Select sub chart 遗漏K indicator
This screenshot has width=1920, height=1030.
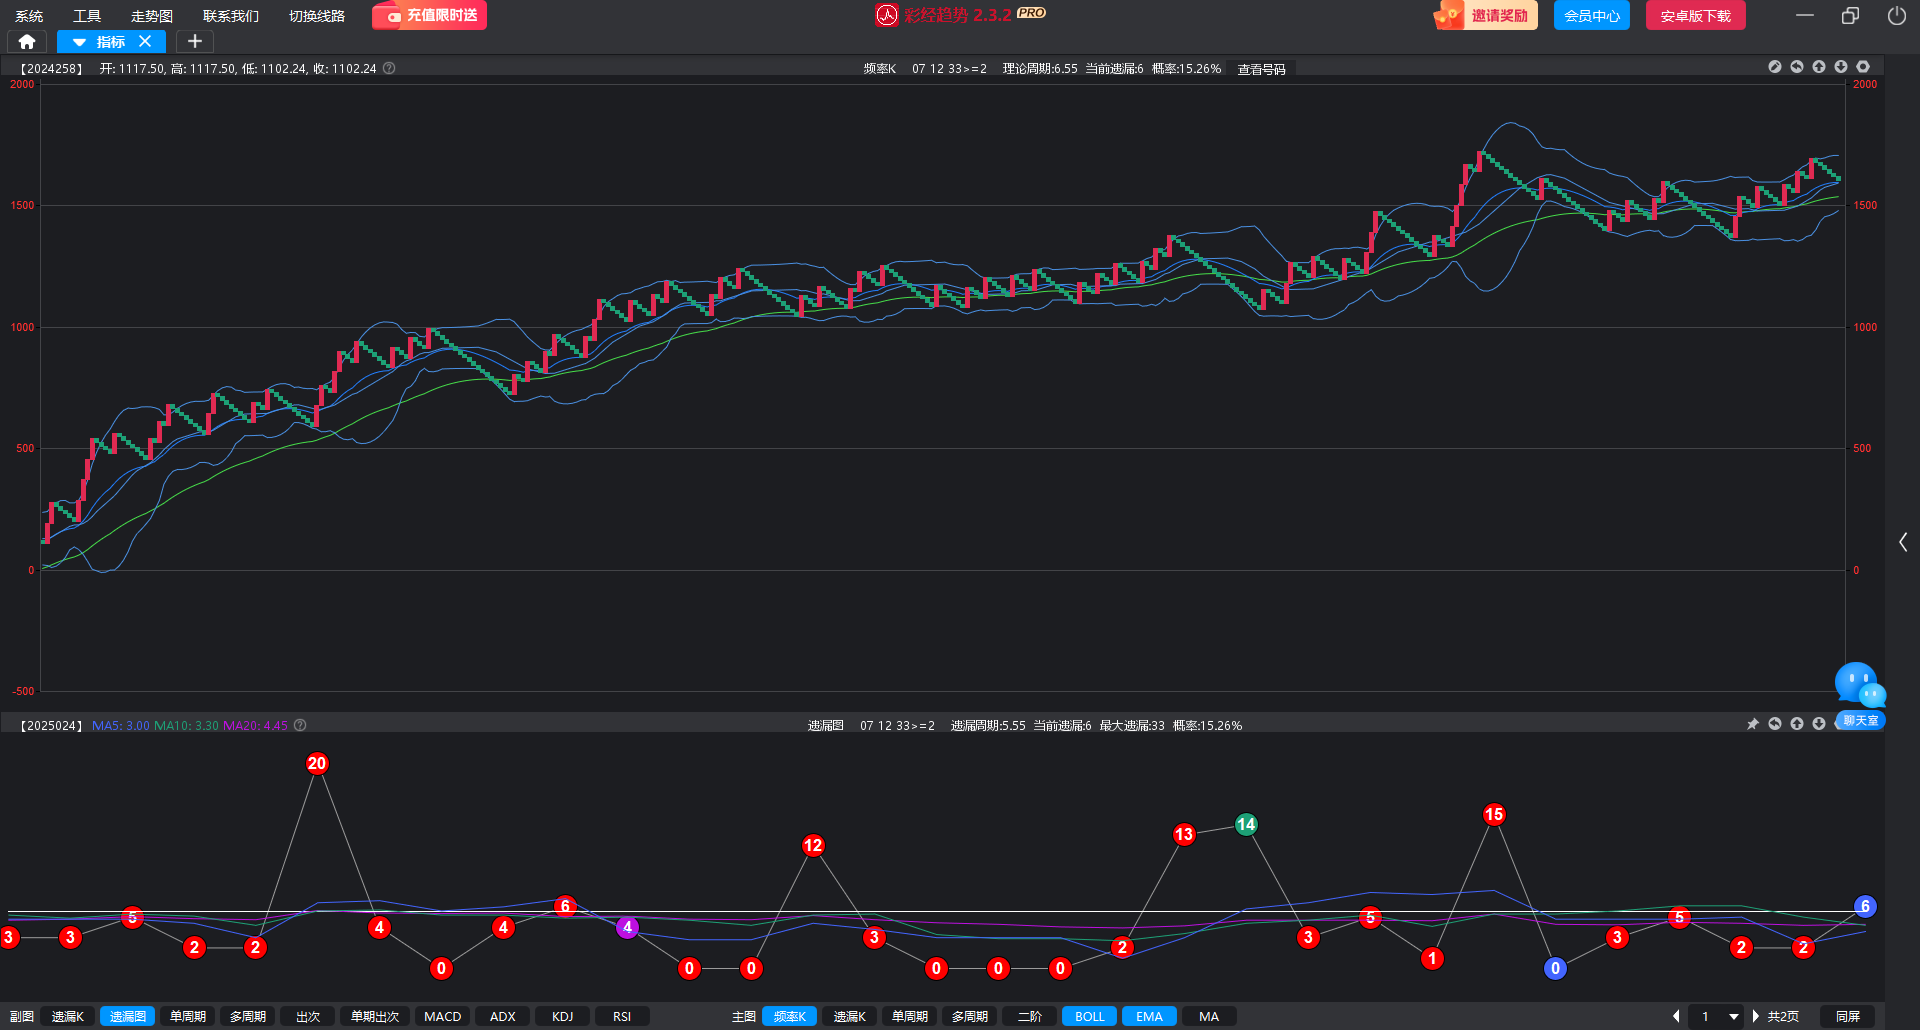tap(68, 1016)
